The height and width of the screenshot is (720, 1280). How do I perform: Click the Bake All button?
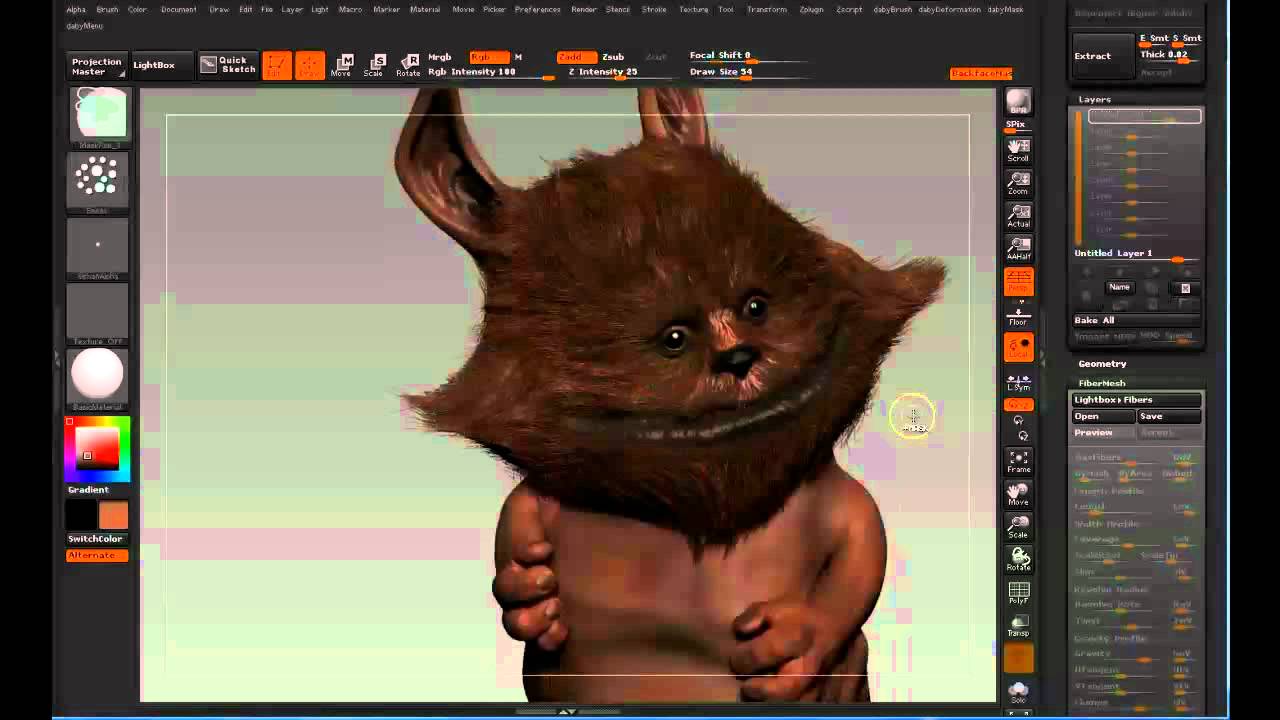tap(1136, 320)
